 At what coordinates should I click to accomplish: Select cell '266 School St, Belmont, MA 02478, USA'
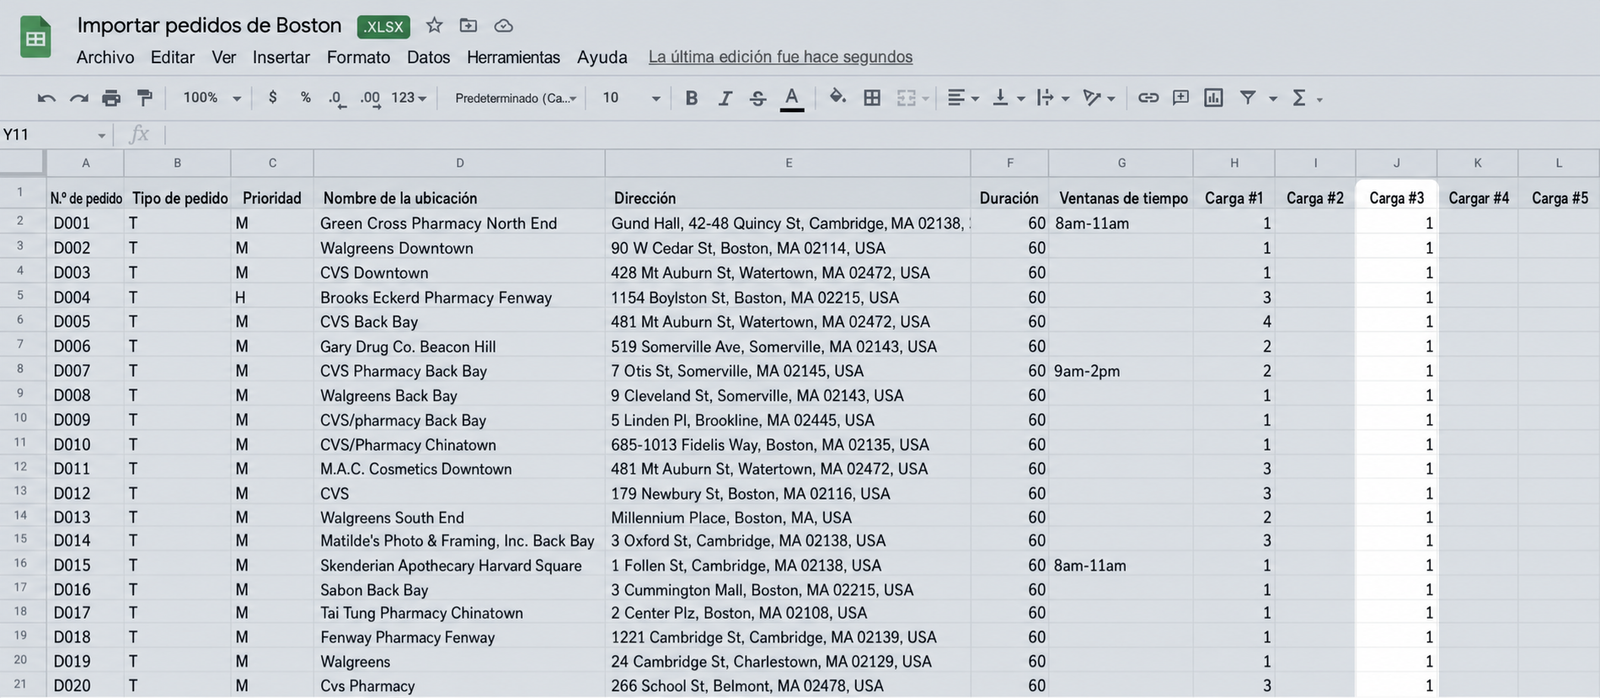point(788,686)
